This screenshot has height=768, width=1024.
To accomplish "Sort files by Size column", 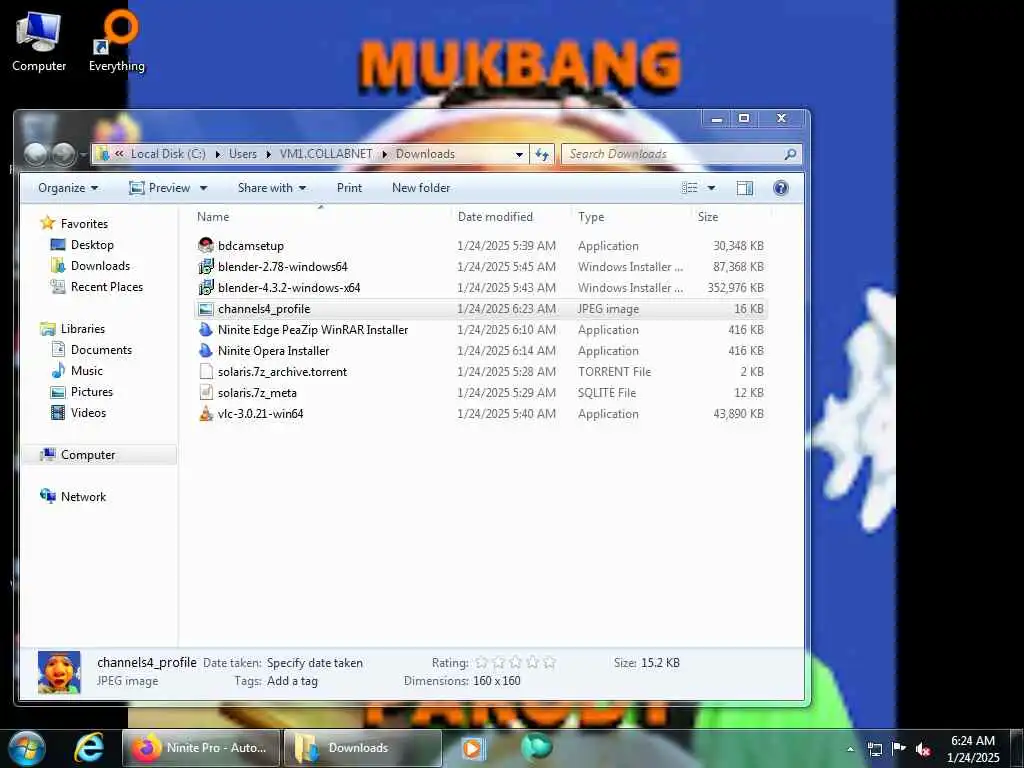I will 731,217.
